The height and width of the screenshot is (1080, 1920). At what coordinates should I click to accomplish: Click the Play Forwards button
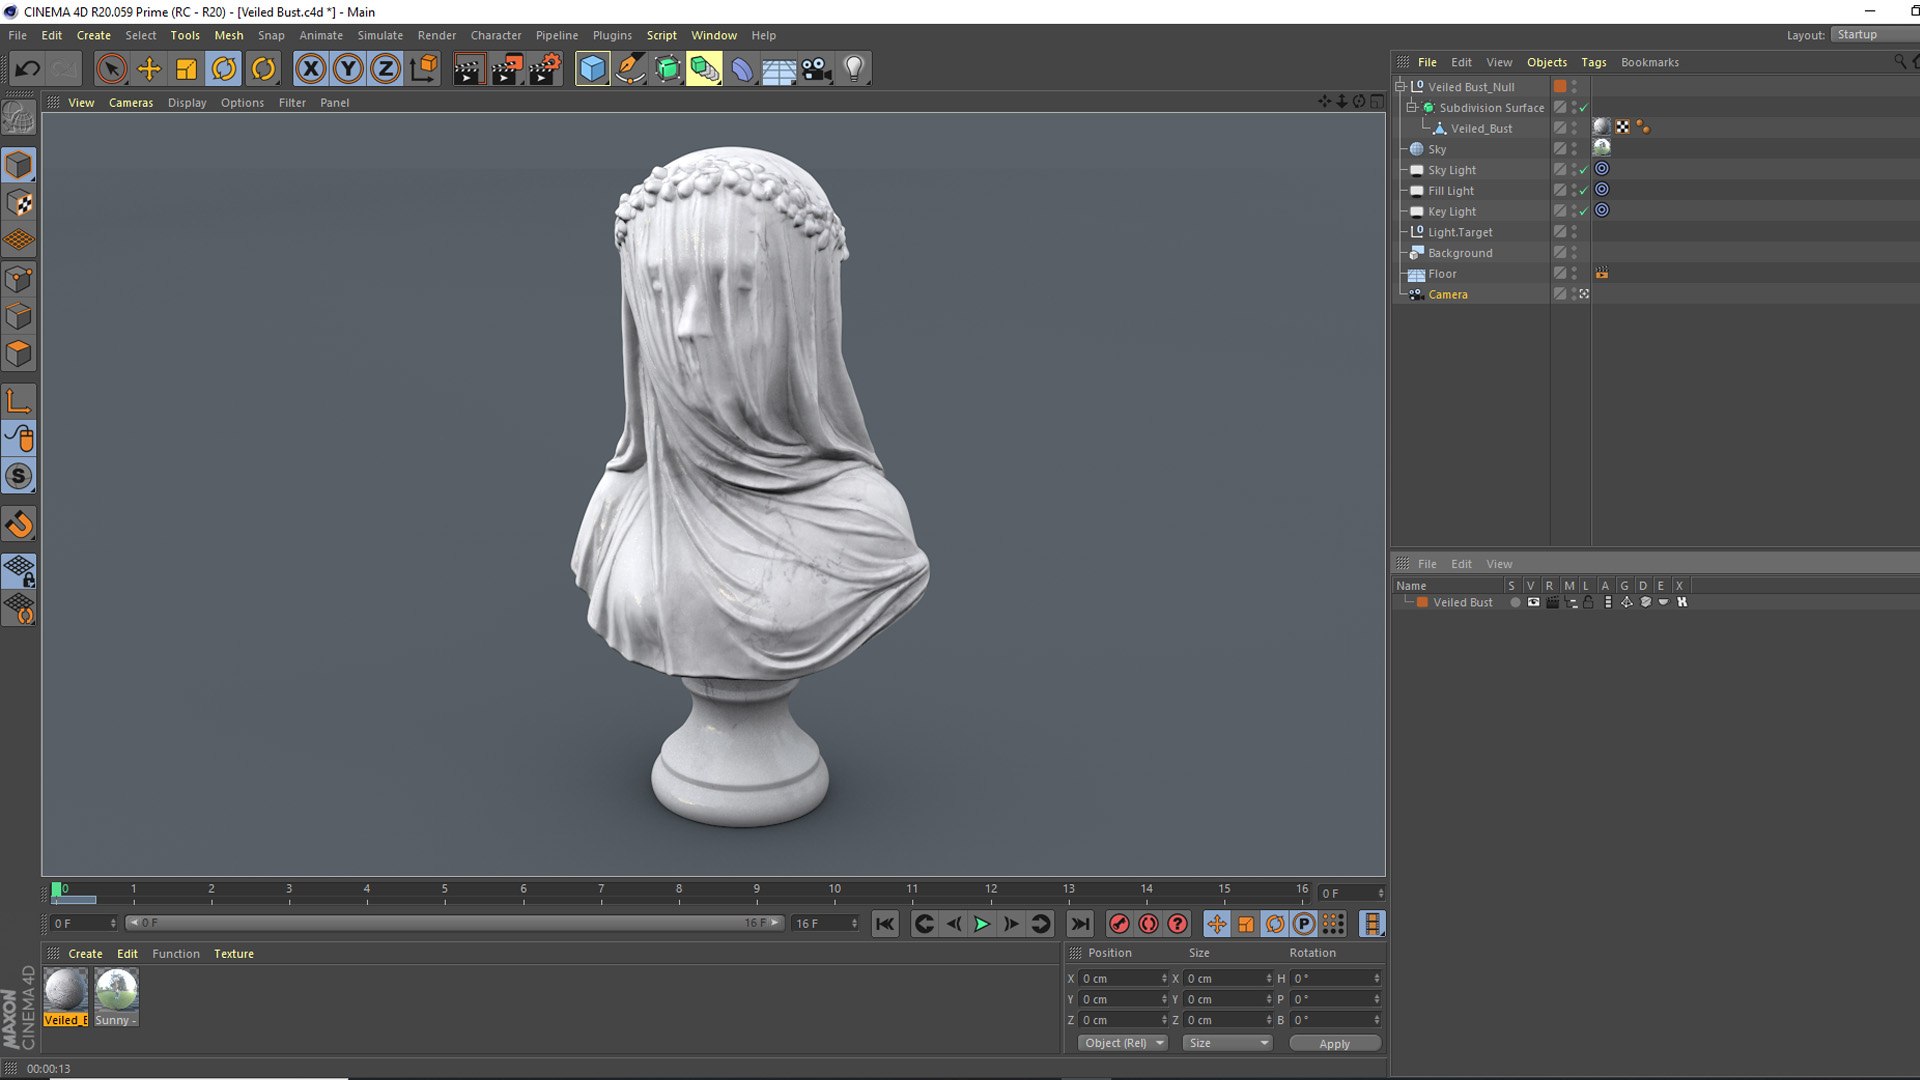tap(982, 924)
